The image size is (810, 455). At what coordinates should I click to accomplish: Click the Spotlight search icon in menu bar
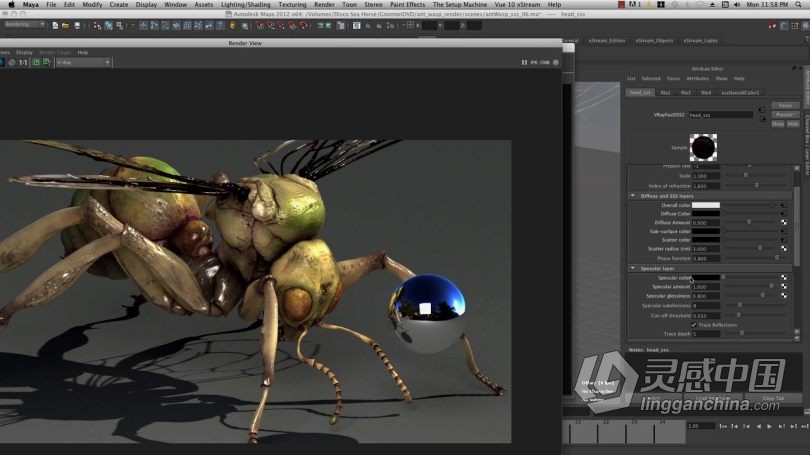pyautogui.click(x=800, y=5)
